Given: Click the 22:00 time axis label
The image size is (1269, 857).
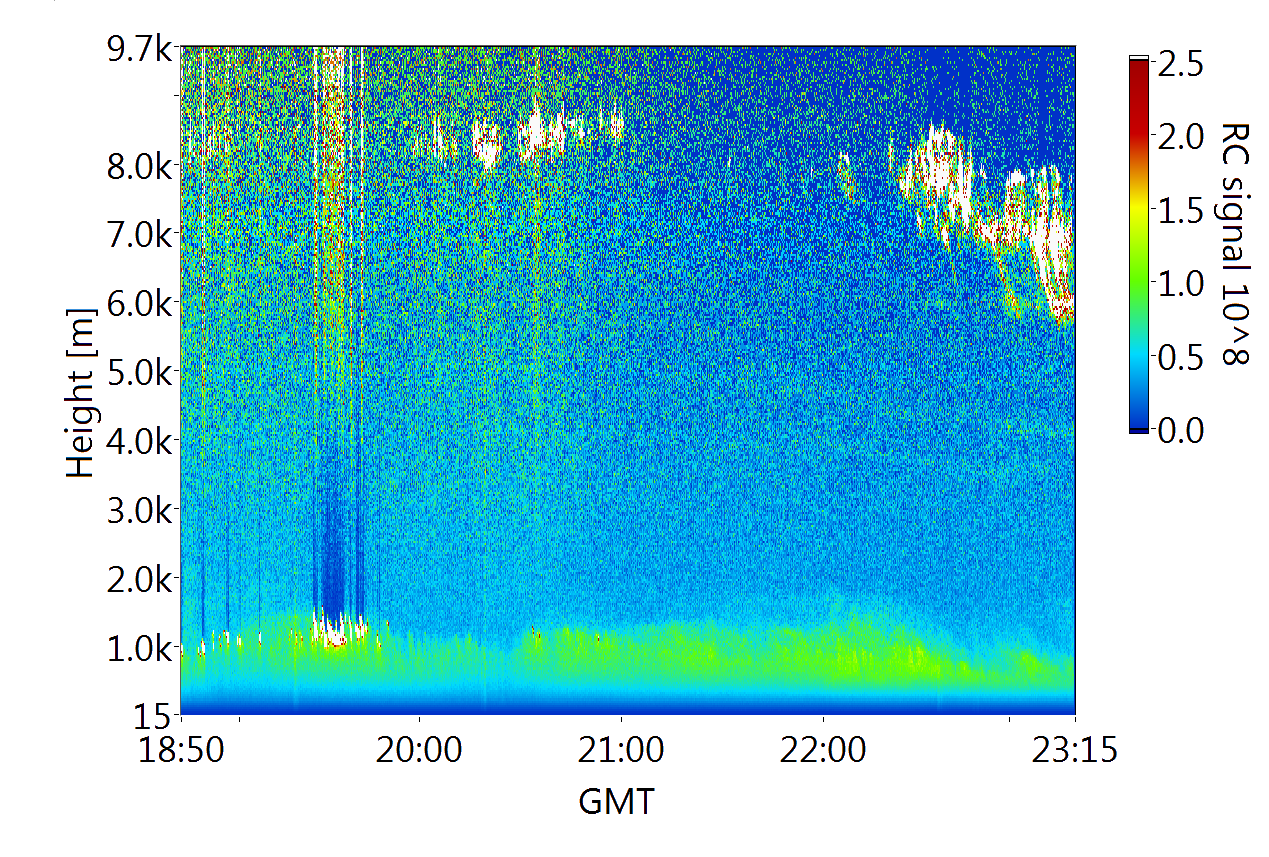Looking at the screenshot, I should point(823,750).
